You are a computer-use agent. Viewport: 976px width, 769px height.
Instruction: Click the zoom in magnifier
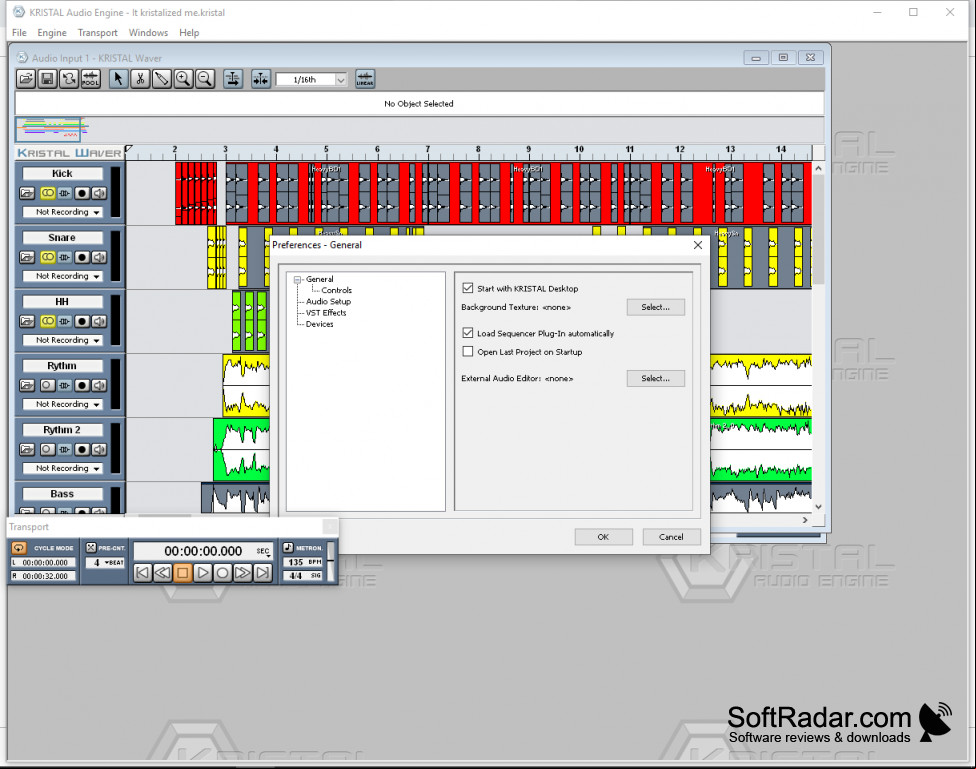coord(183,79)
